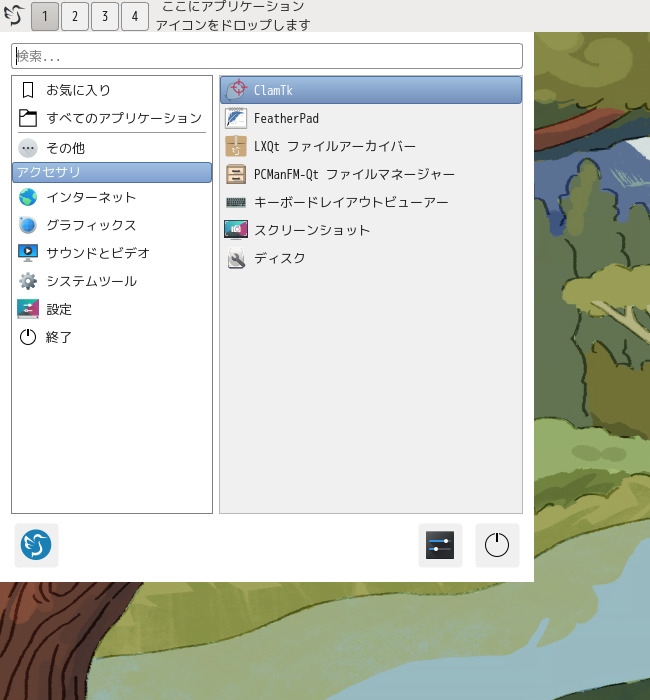This screenshot has height=700, width=650.
Task: Open LXQt ファイルアーカイバー archive icon
Action: (x=236, y=146)
